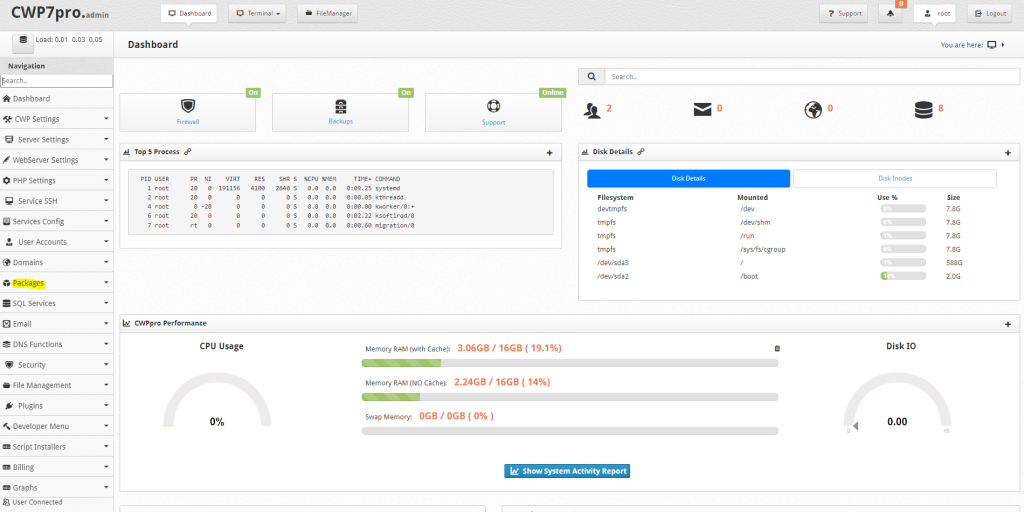Click the magnifier search icon

point(592,76)
